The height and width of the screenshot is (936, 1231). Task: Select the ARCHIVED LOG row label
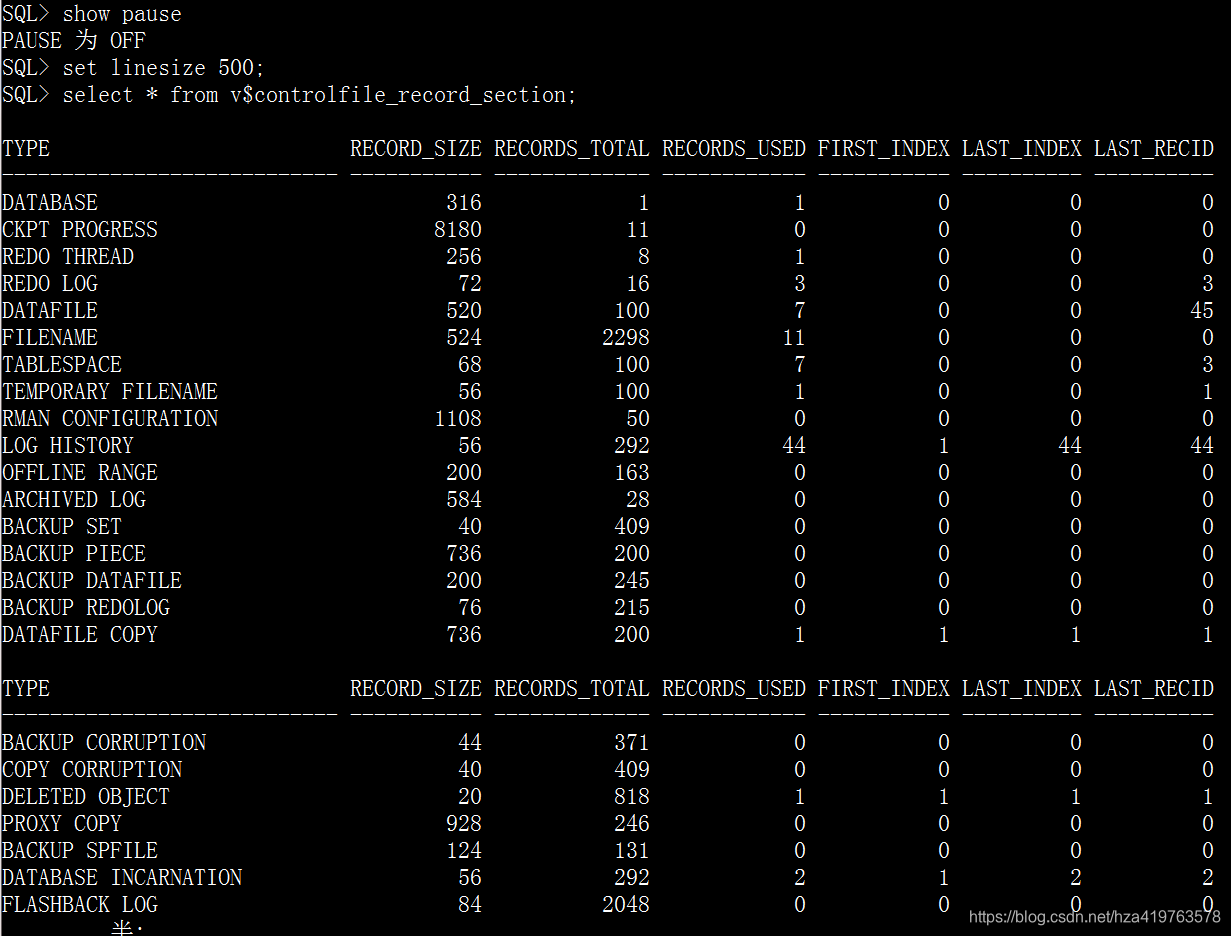[x=74, y=499]
